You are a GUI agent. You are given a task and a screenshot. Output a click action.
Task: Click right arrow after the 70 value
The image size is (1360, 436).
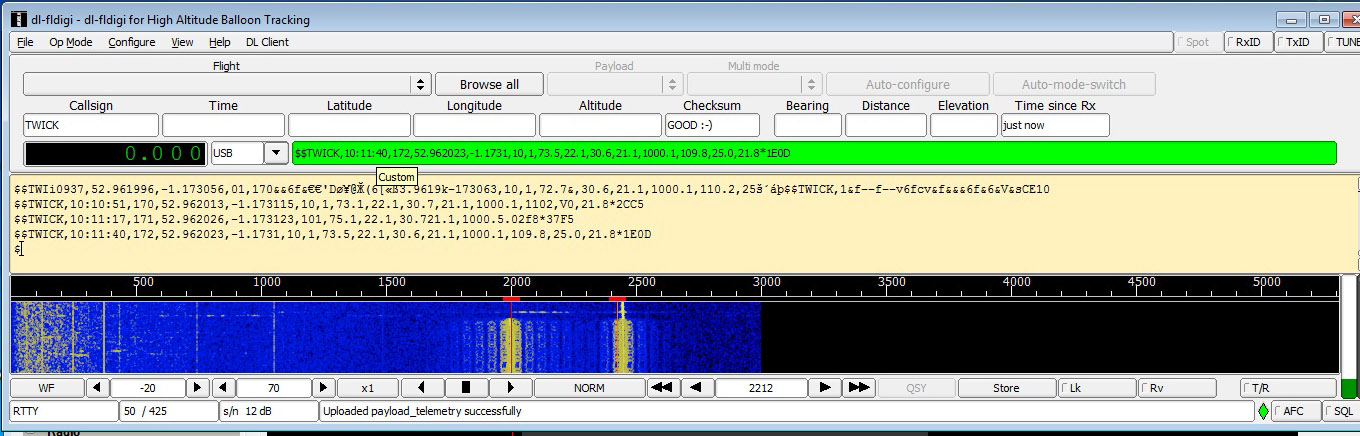coord(323,388)
